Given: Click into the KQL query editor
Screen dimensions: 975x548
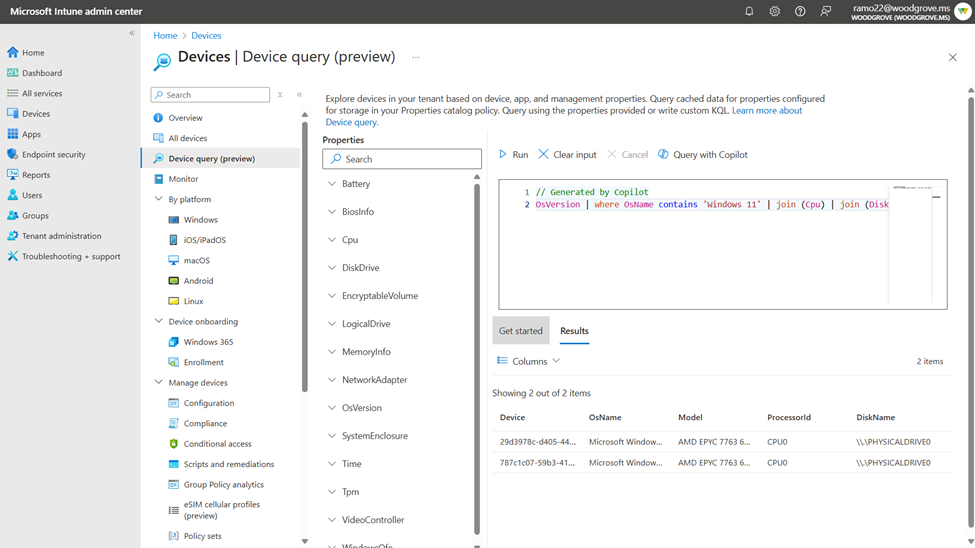Looking at the screenshot, I should [723, 244].
